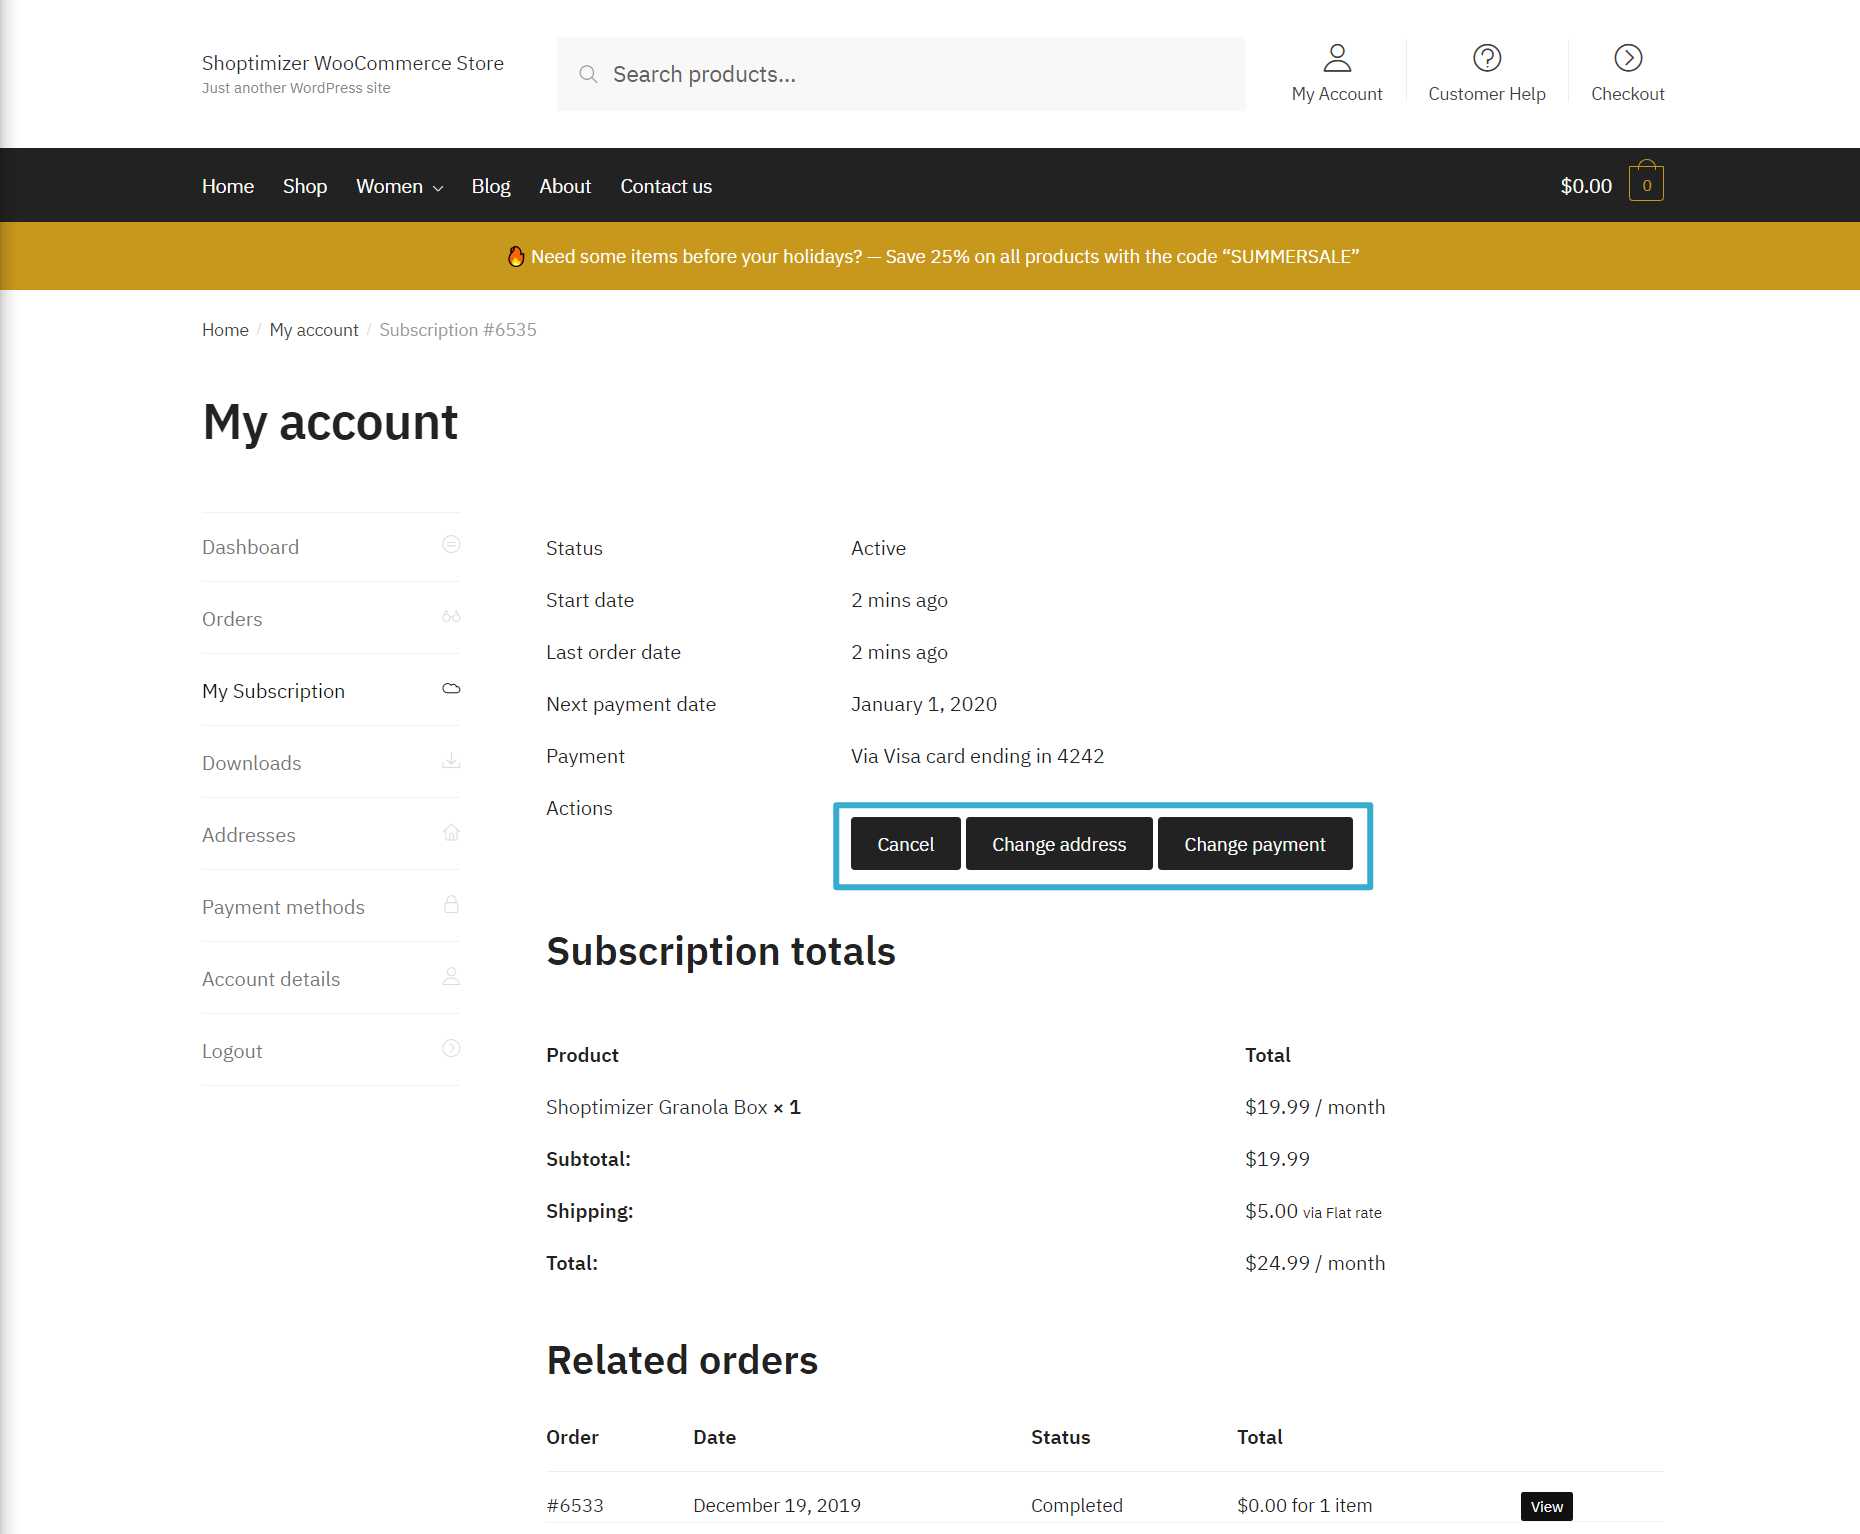
Task: Click the Shoptimizer Granola Box product link
Action: [657, 1107]
